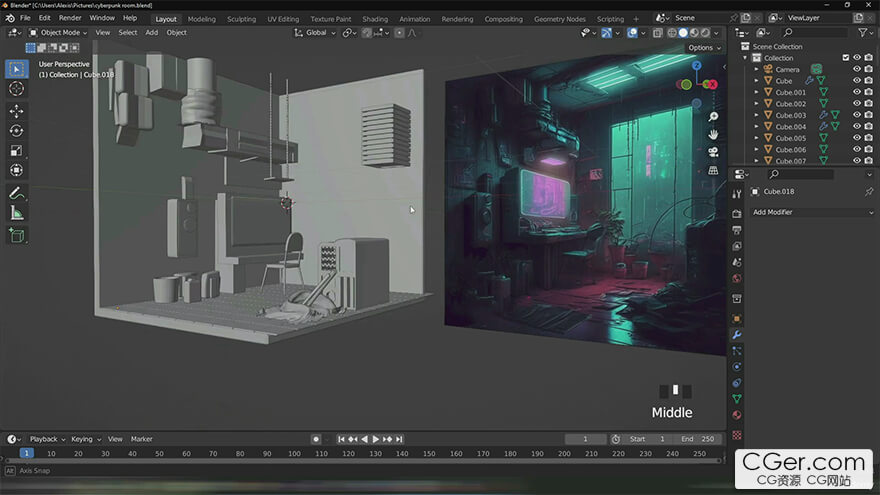Open the World properties tab

click(737, 278)
